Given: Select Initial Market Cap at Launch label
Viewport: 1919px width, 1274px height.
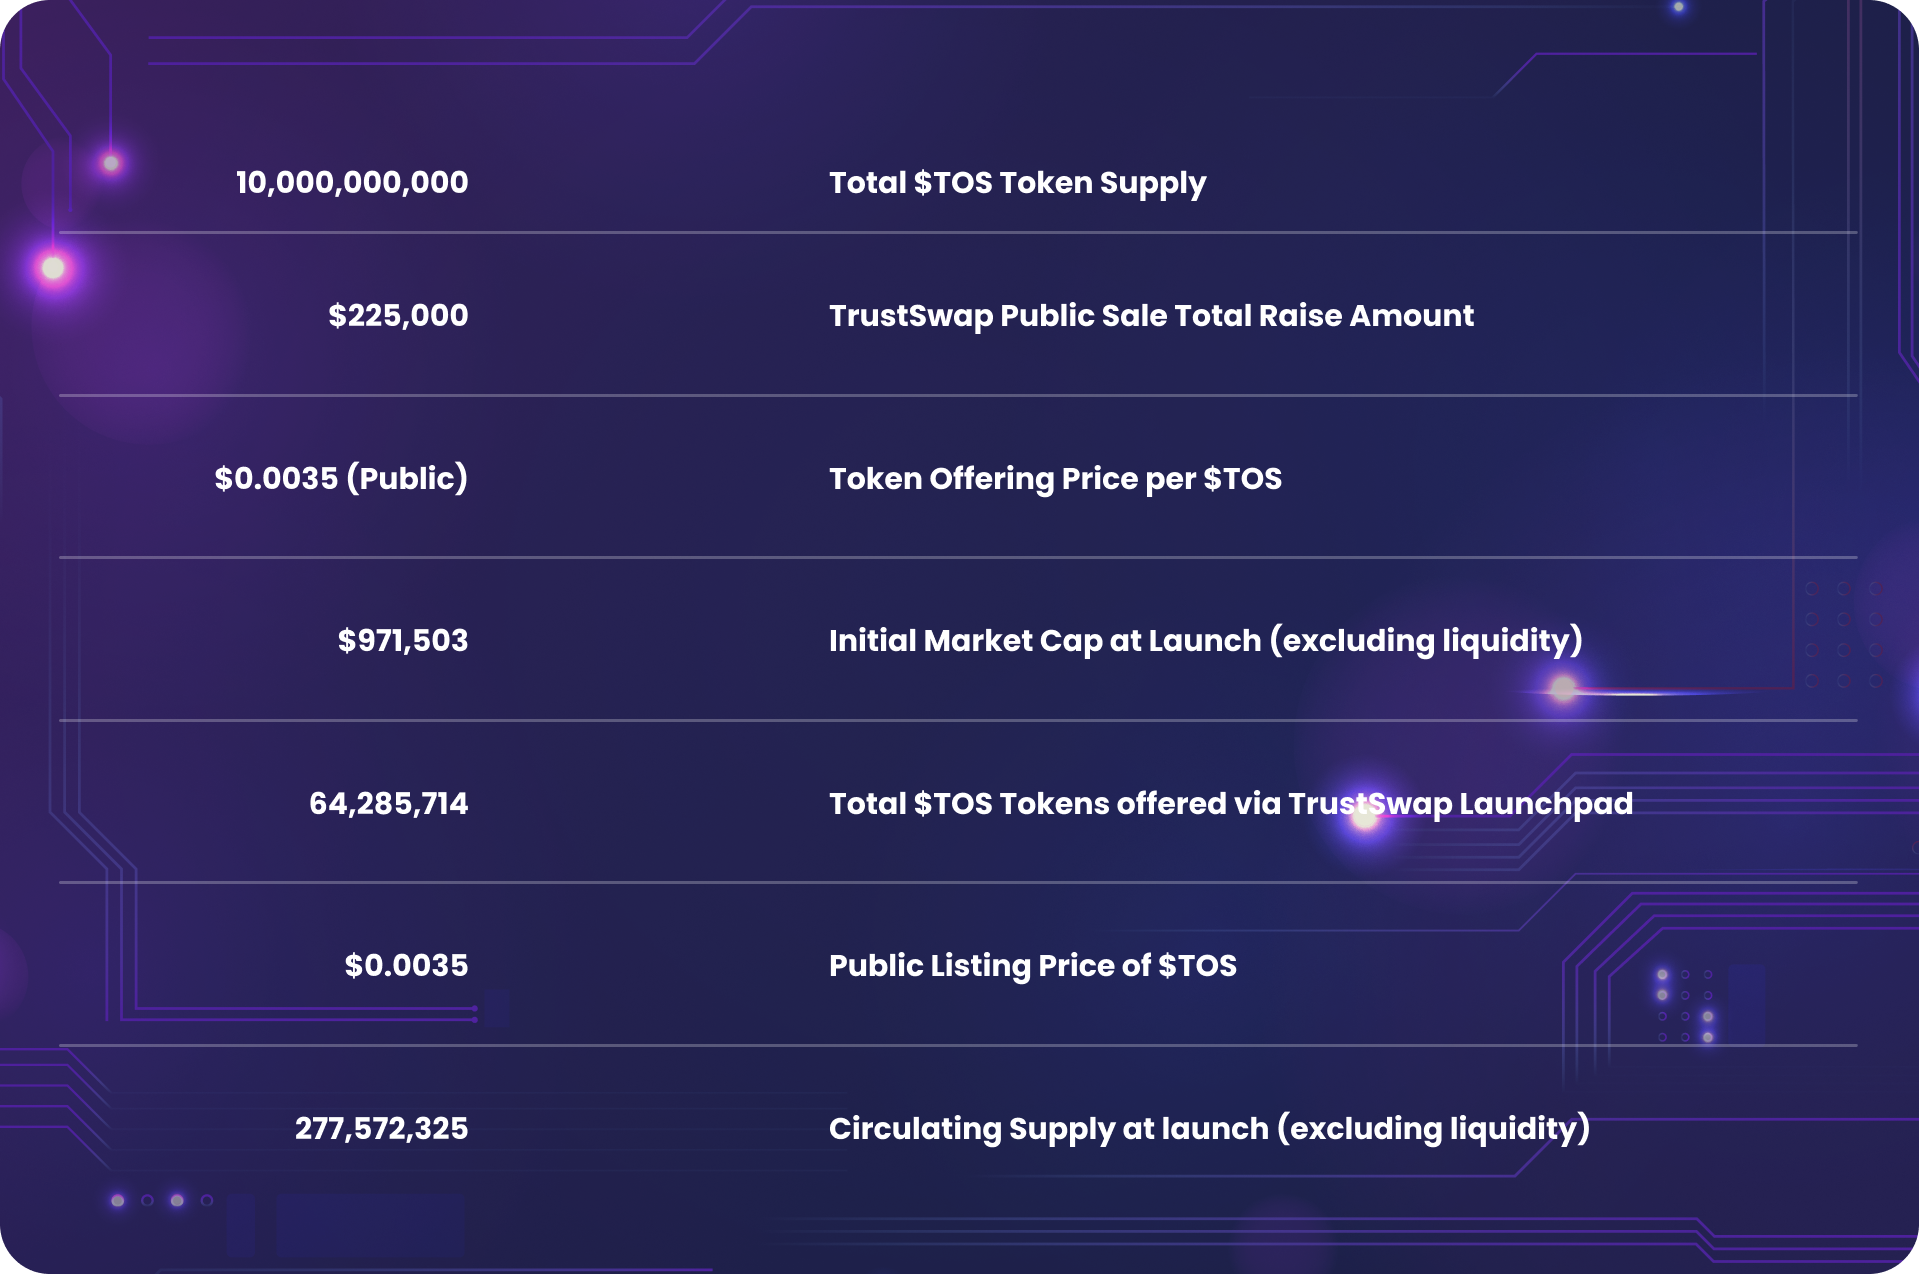Looking at the screenshot, I should [x=1205, y=641].
